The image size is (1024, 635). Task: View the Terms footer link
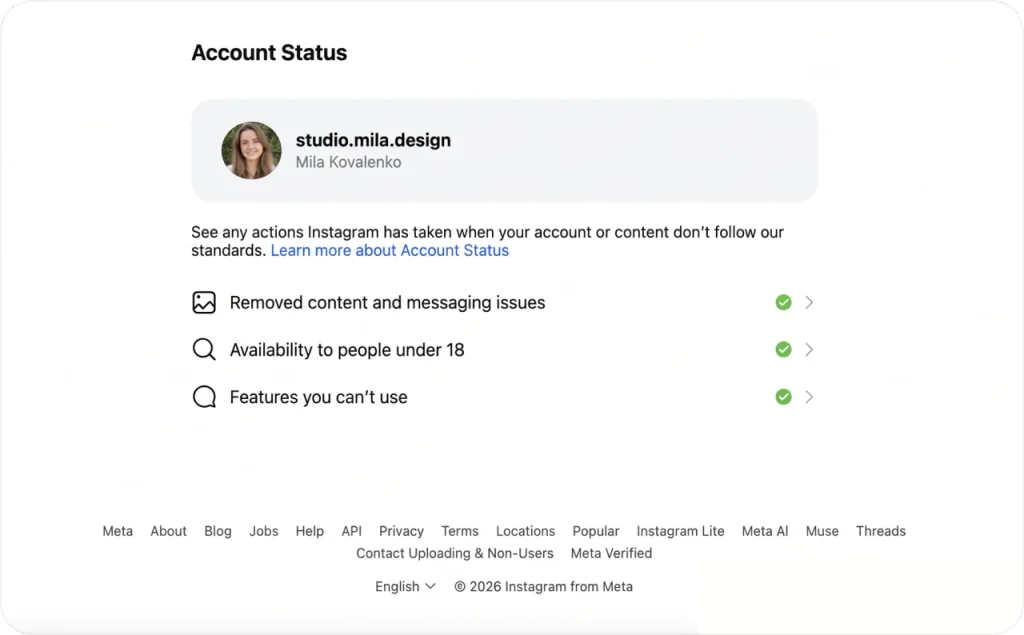pyautogui.click(x=460, y=531)
